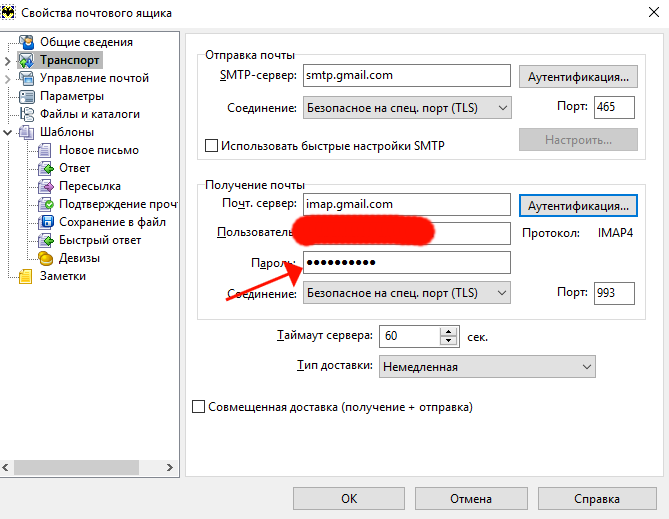
Task: Enable Использовать быстрые настройки SMTP checkbox
Action: coord(211,146)
